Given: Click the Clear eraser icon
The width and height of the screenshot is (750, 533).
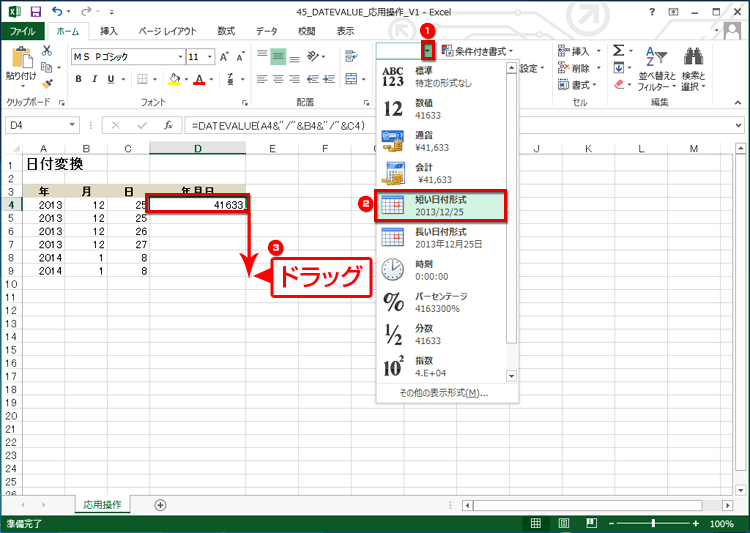Looking at the screenshot, I should (x=618, y=85).
